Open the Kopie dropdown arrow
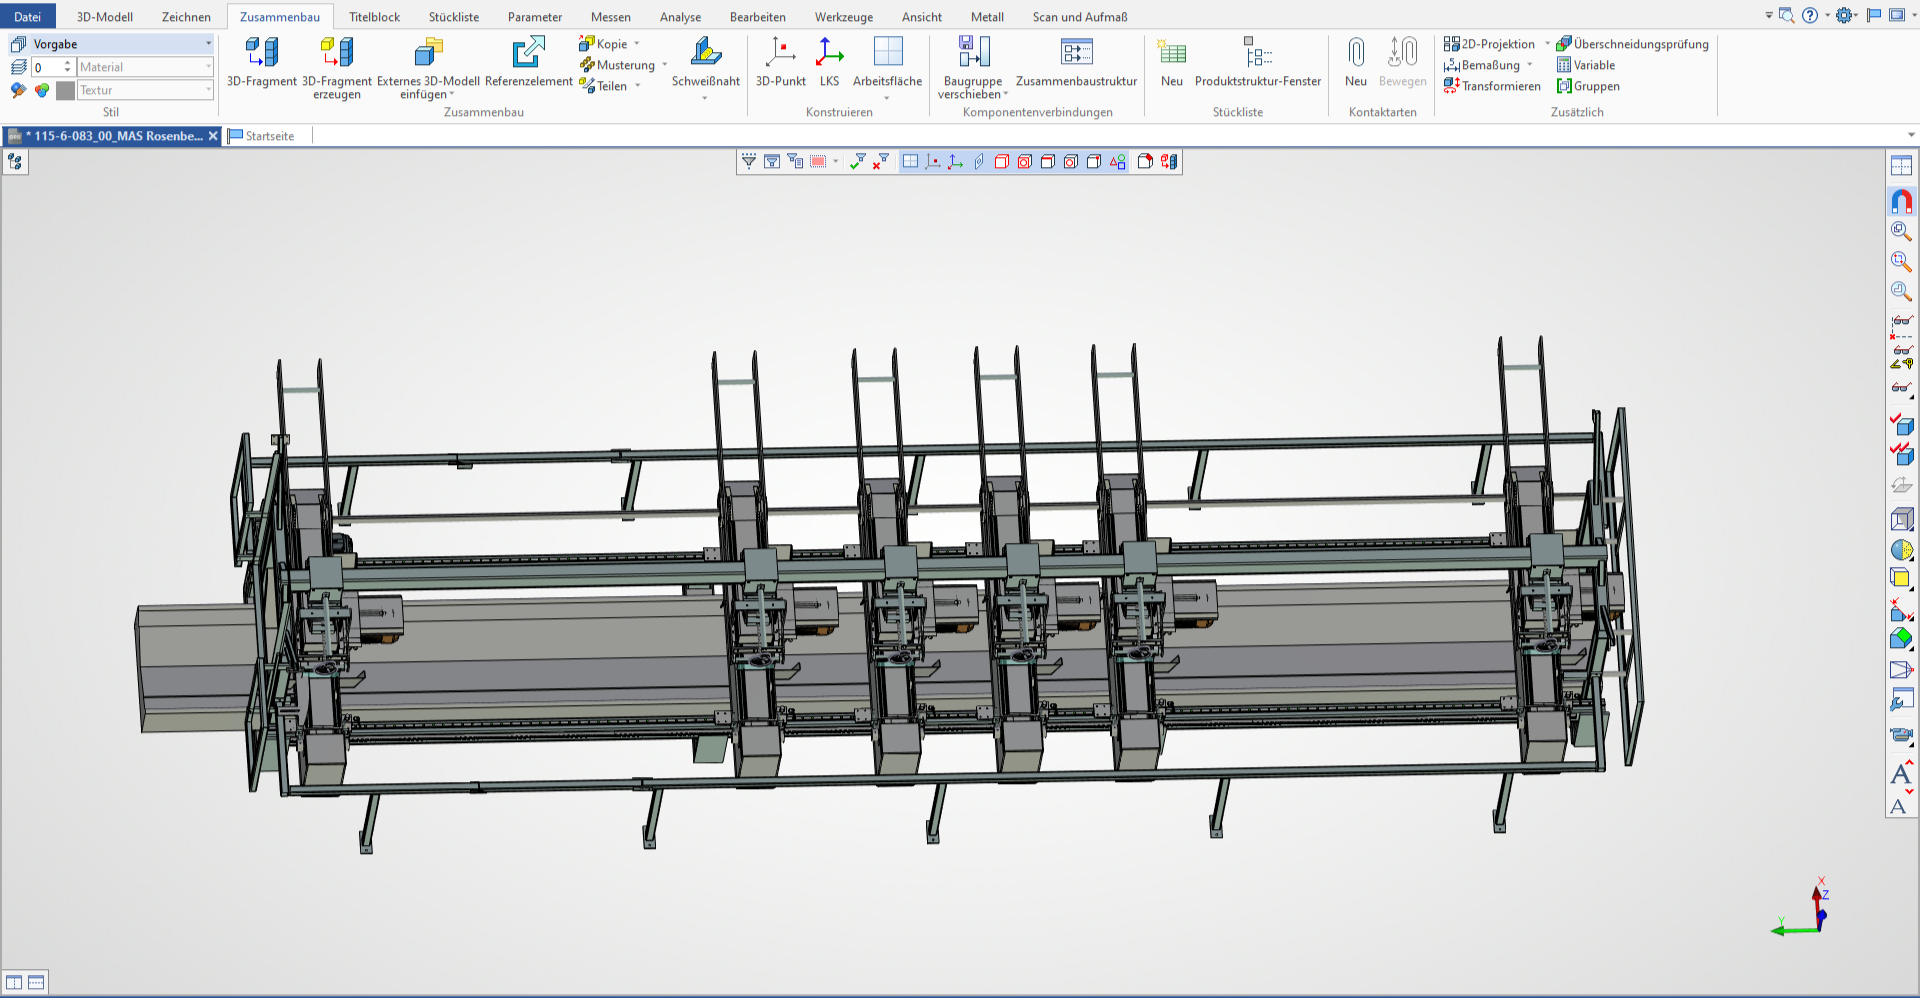The height and width of the screenshot is (998, 1920). (637, 44)
